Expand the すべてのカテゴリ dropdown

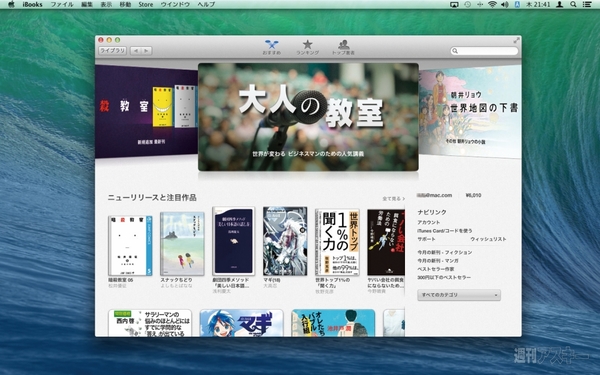459,295
